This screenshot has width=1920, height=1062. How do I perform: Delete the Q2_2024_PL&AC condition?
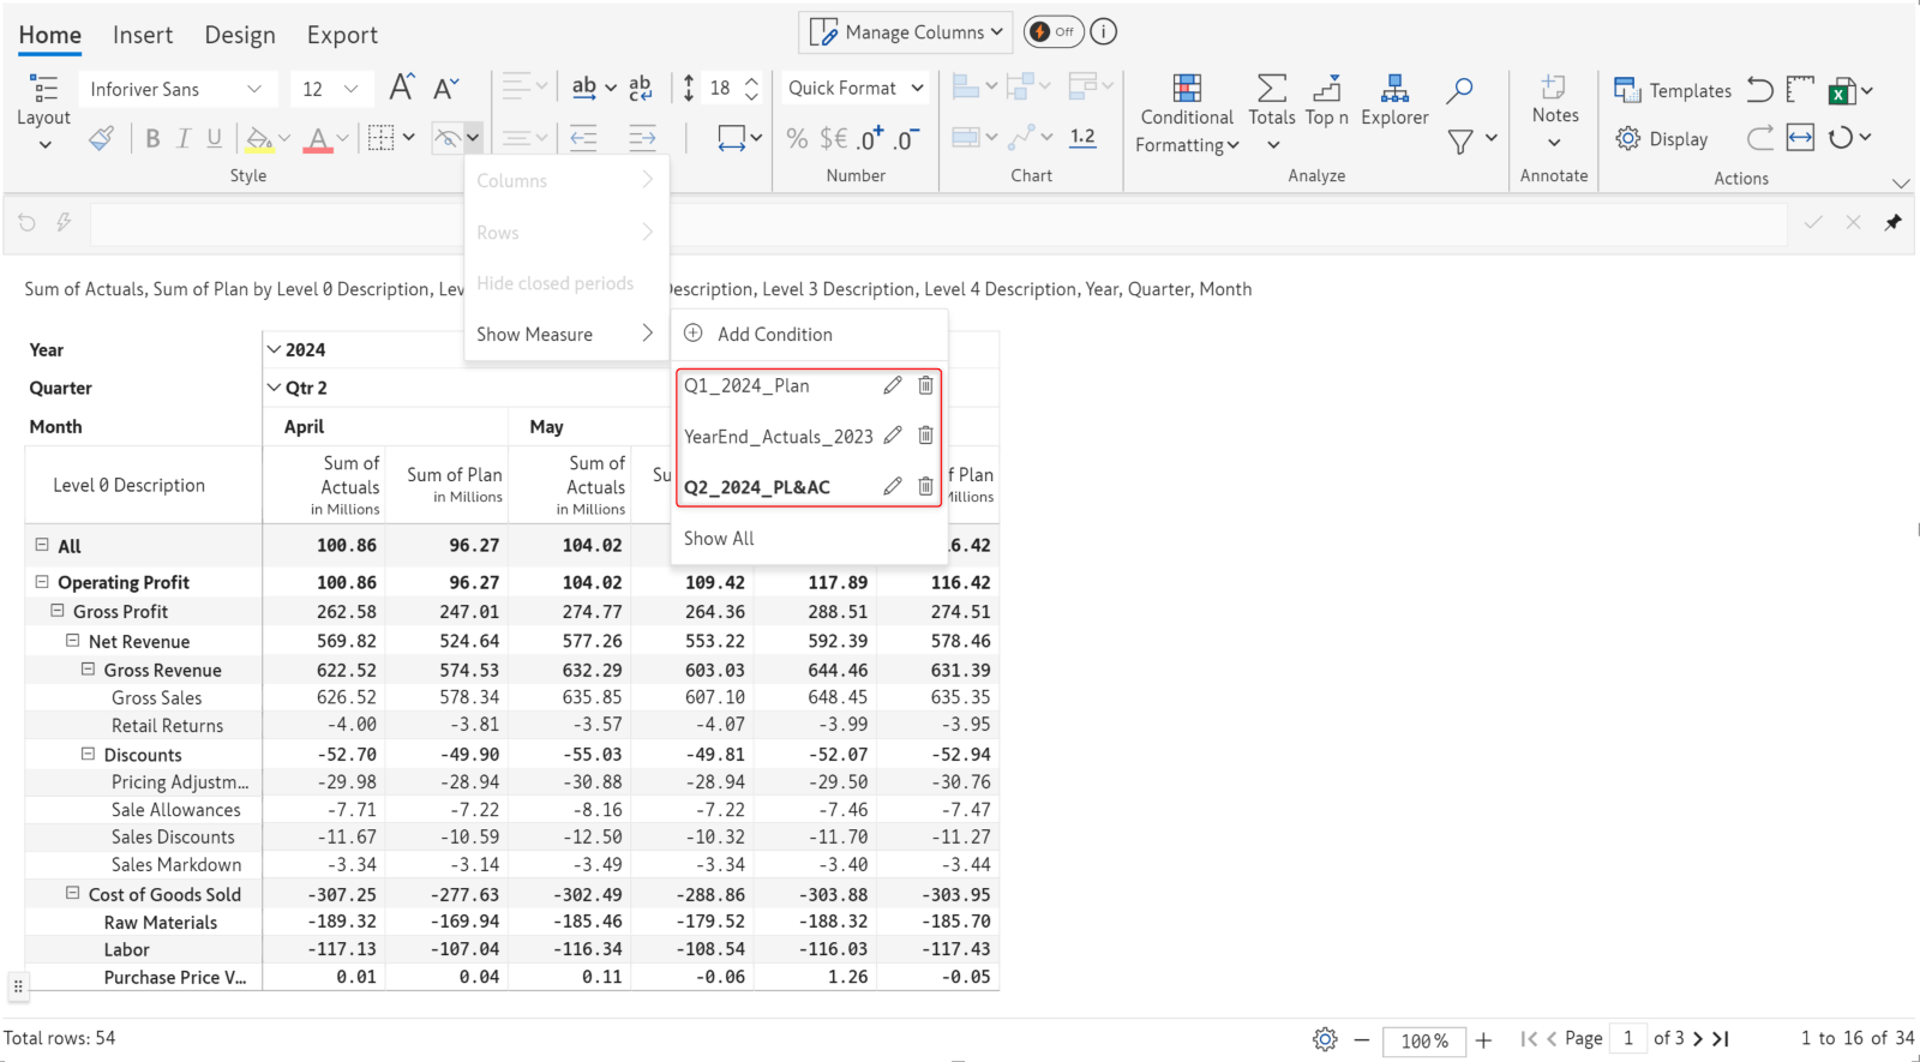point(925,486)
